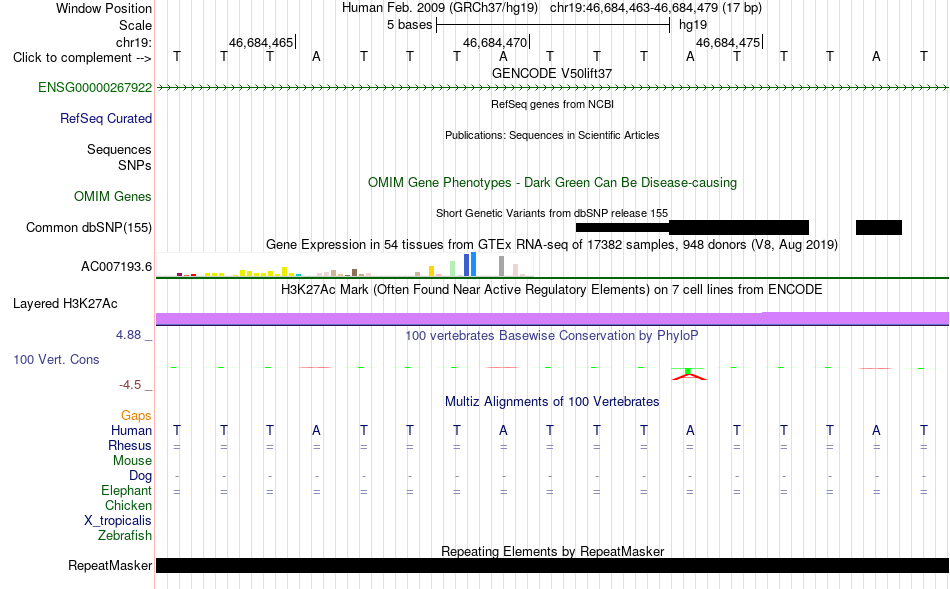Click the RepeatMasker track label
Viewport: 950px width, 589px height.
click(x=110, y=566)
